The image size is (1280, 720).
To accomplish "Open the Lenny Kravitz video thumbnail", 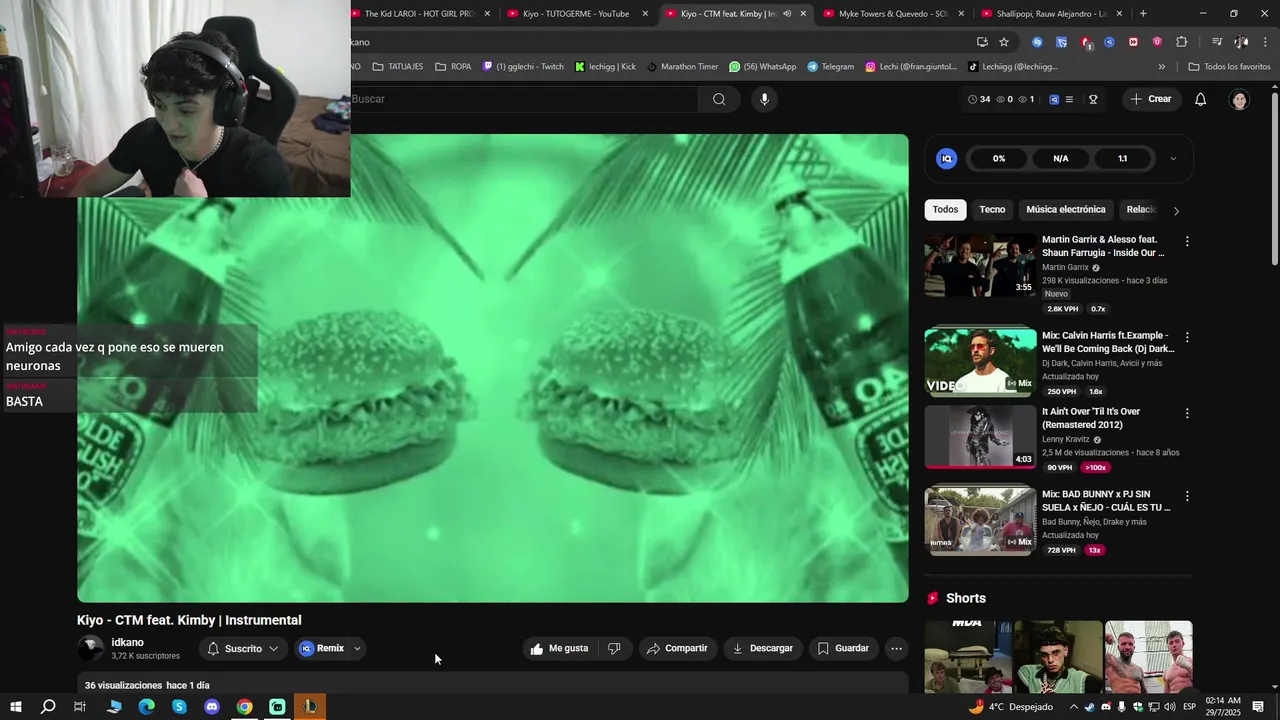I will [980, 437].
